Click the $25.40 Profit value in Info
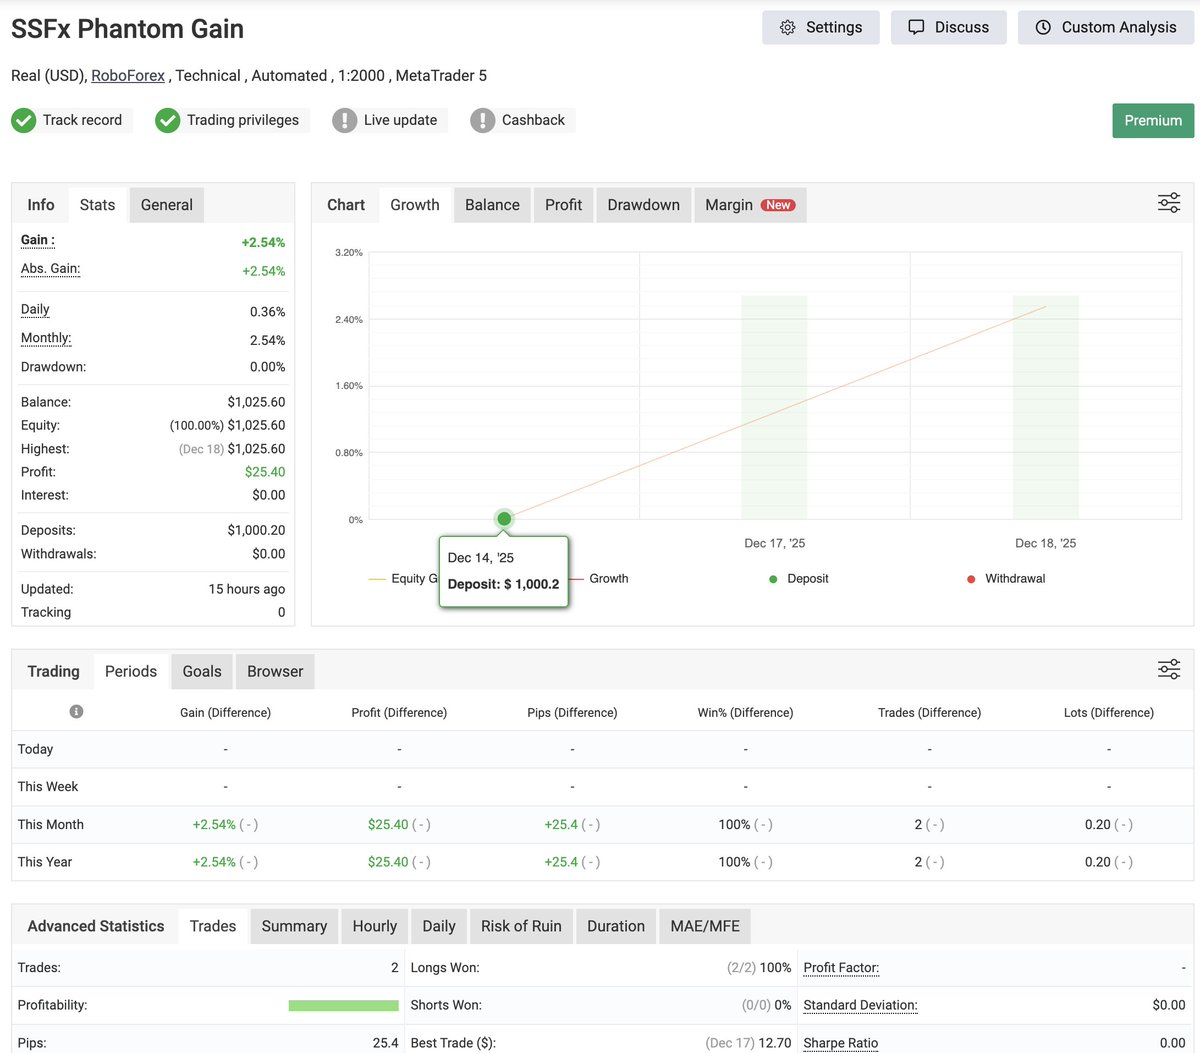Image resolution: width=1200 pixels, height=1053 pixels. tap(265, 472)
